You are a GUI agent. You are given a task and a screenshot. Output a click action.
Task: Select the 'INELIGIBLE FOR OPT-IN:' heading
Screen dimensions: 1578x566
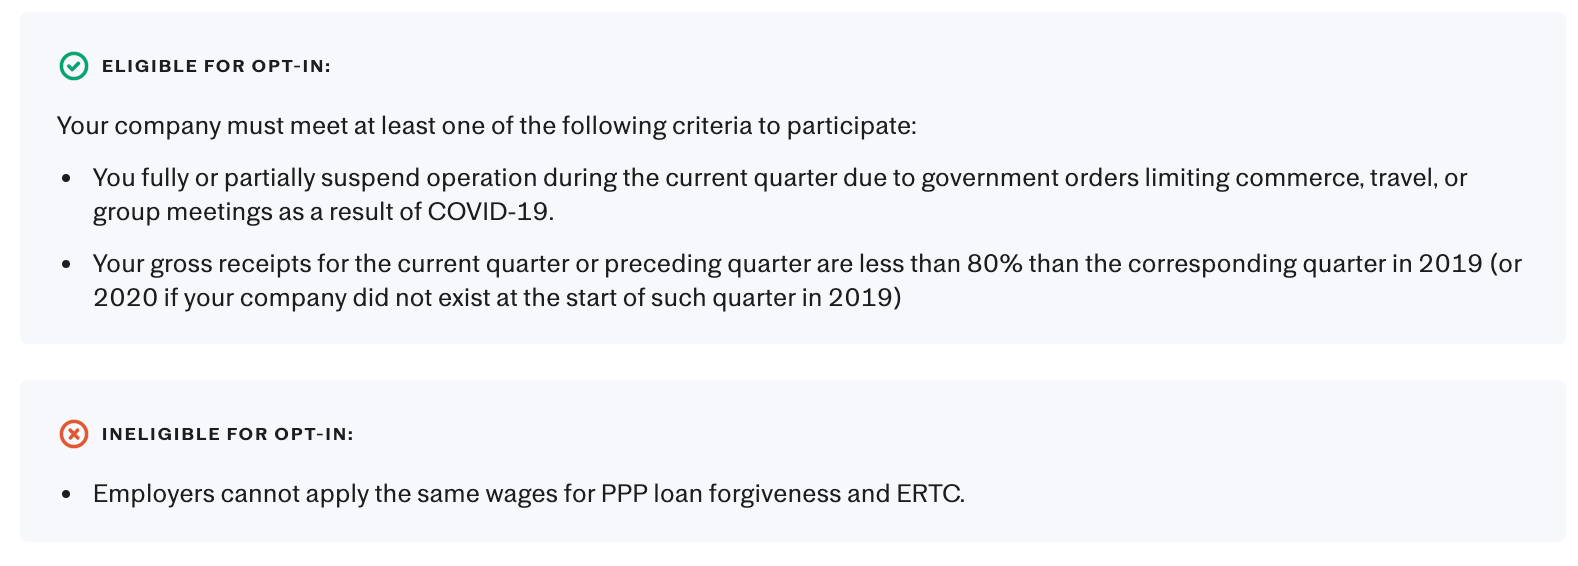[228, 434]
